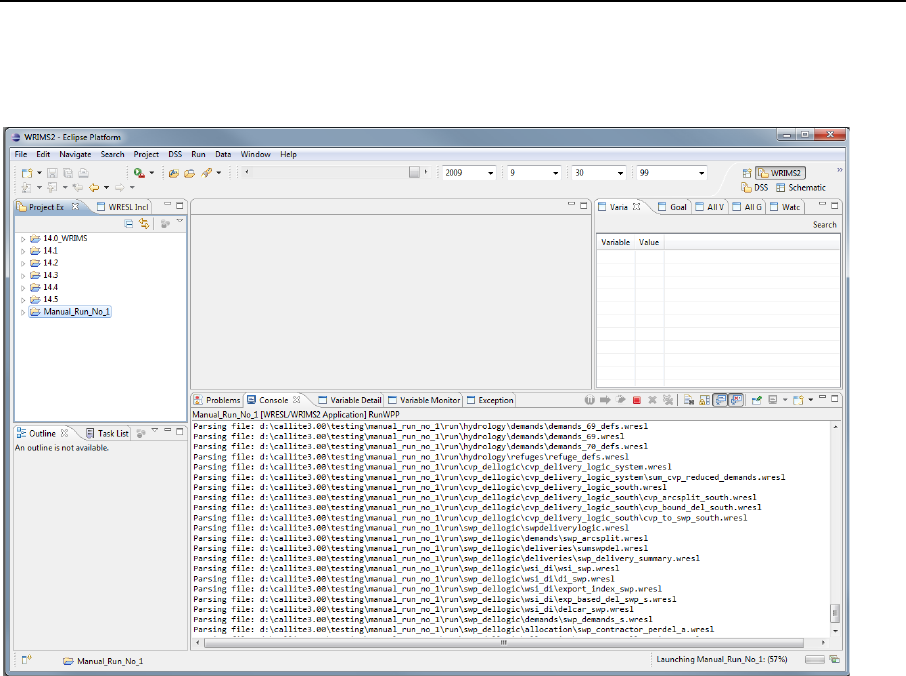This screenshot has width=906, height=676.
Task: Click the New file wizard icon
Action: [27, 173]
